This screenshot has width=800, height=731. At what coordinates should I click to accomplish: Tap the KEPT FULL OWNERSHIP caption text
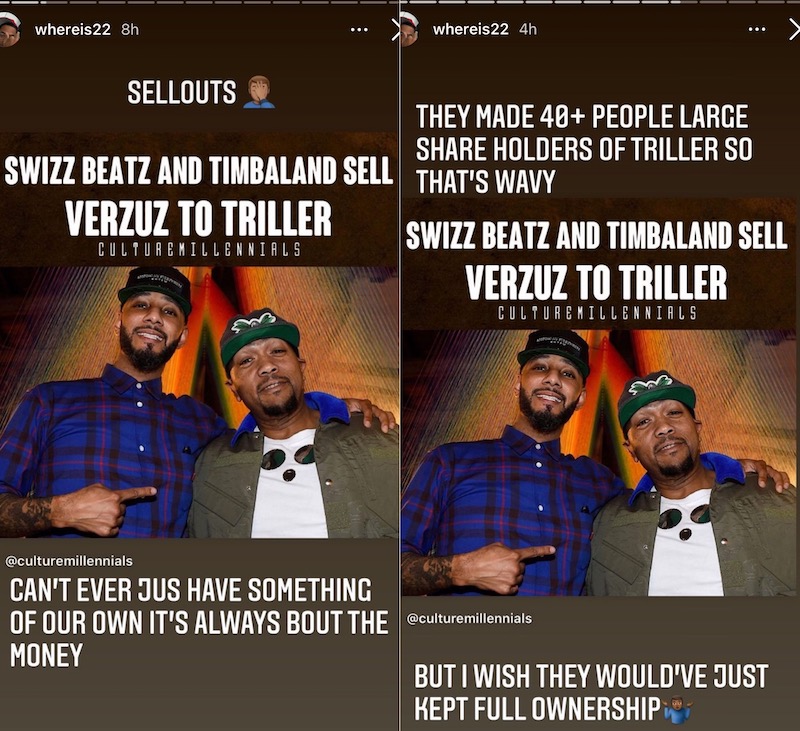[537, 709]
